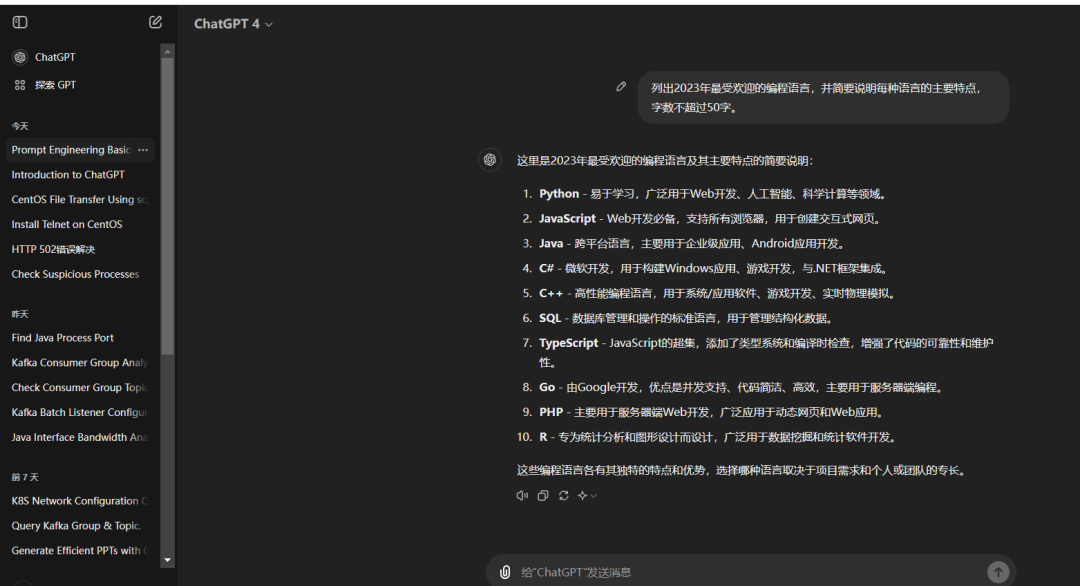Open ChatGPT from the sidebar logo entry
This screenshot has height=586, width=1080.
click(x=44, y=57)
